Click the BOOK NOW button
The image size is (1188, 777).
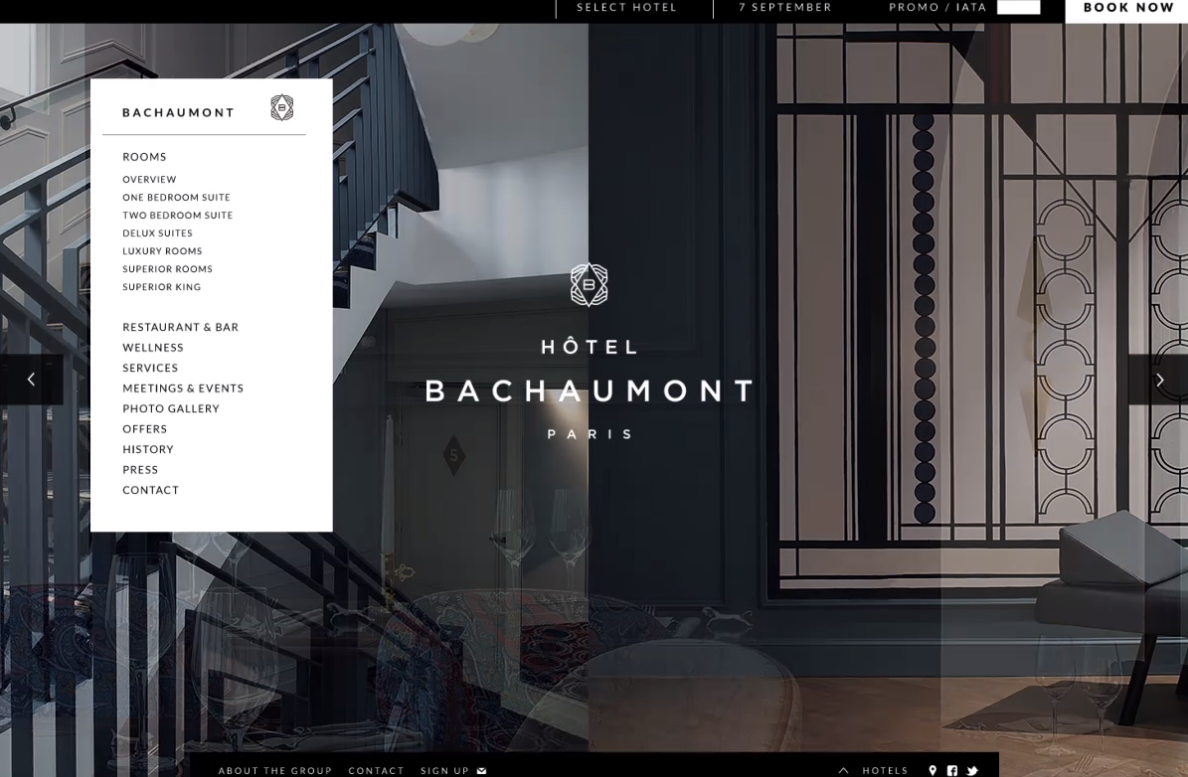(x=1127, y=8)
